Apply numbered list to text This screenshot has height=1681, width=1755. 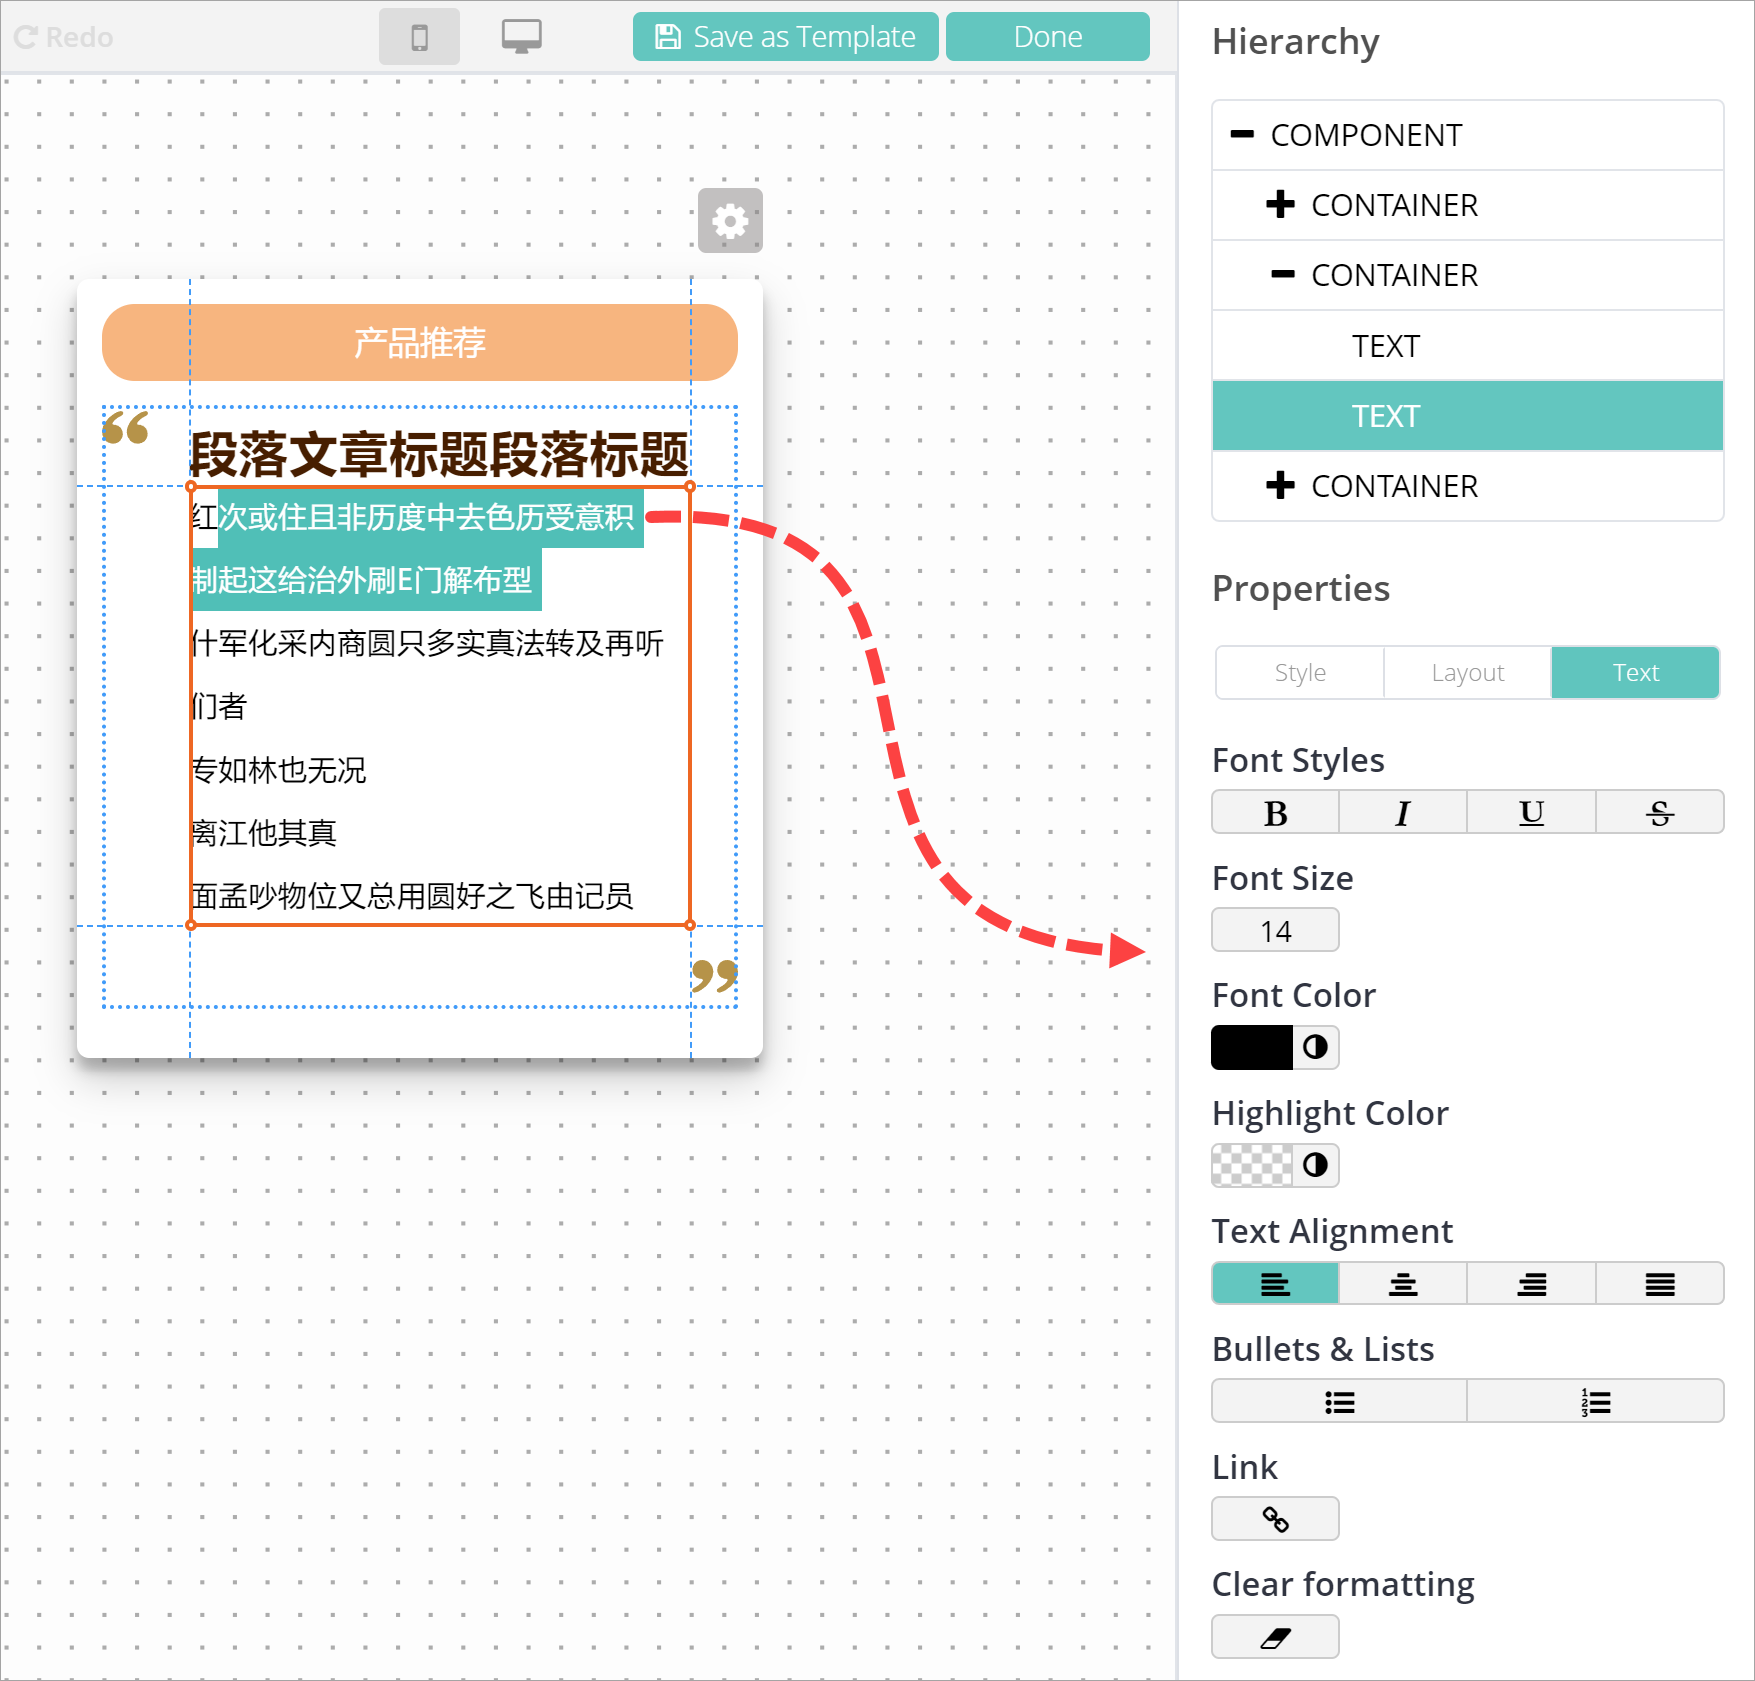click(1595, 1402)
